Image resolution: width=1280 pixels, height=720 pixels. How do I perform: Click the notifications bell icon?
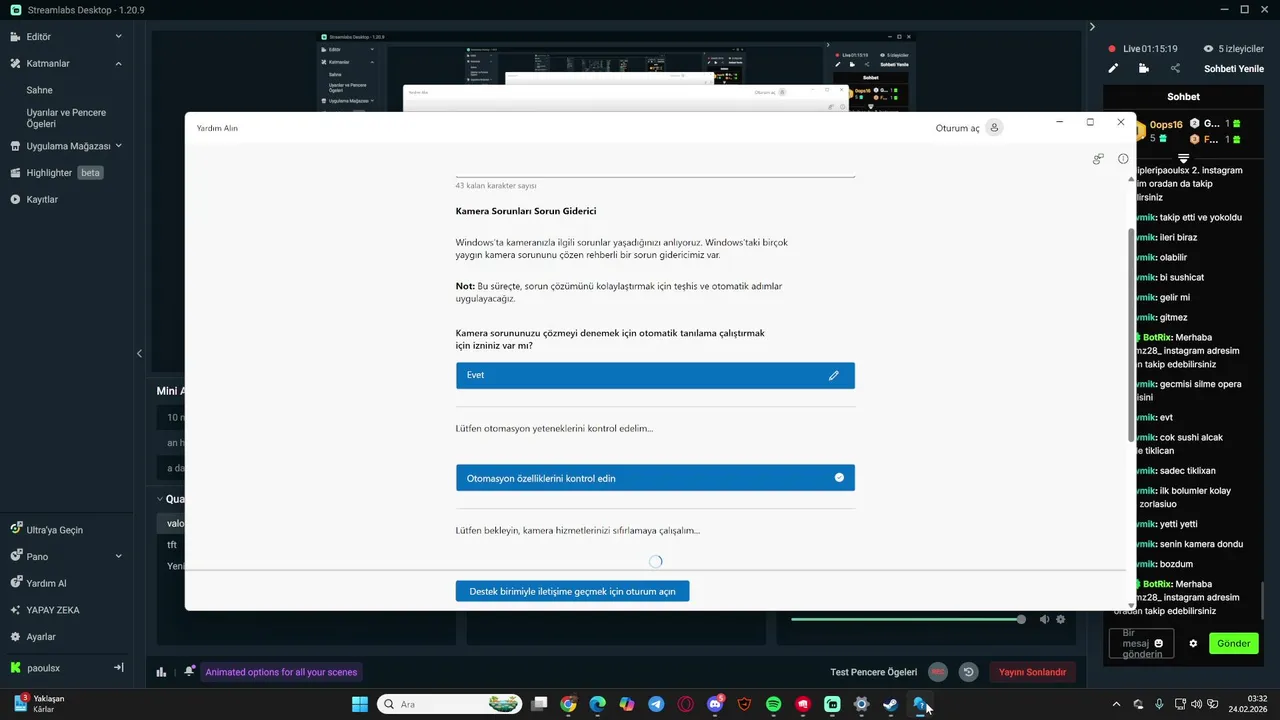pos(189,671)
